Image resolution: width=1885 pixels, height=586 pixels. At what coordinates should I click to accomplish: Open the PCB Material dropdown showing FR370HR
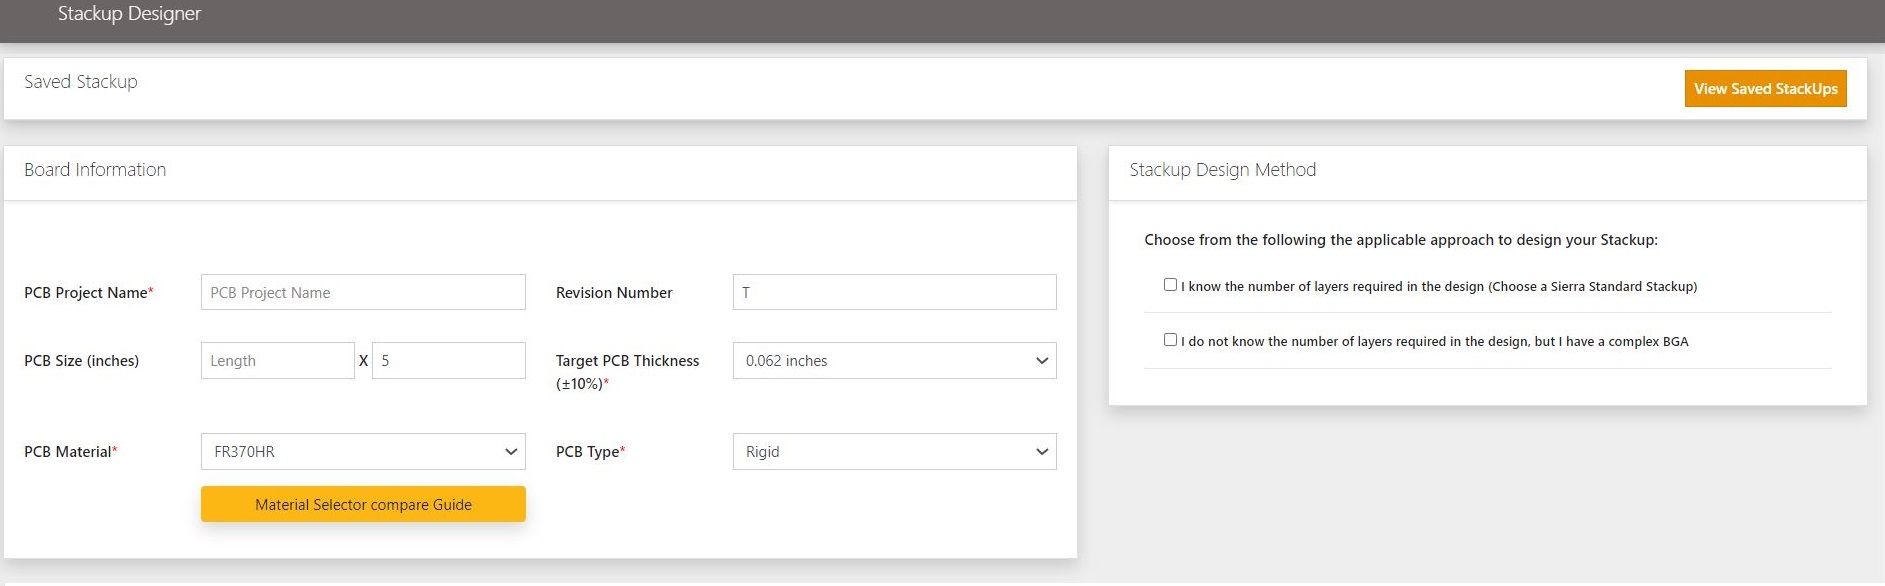pos(363,452)
